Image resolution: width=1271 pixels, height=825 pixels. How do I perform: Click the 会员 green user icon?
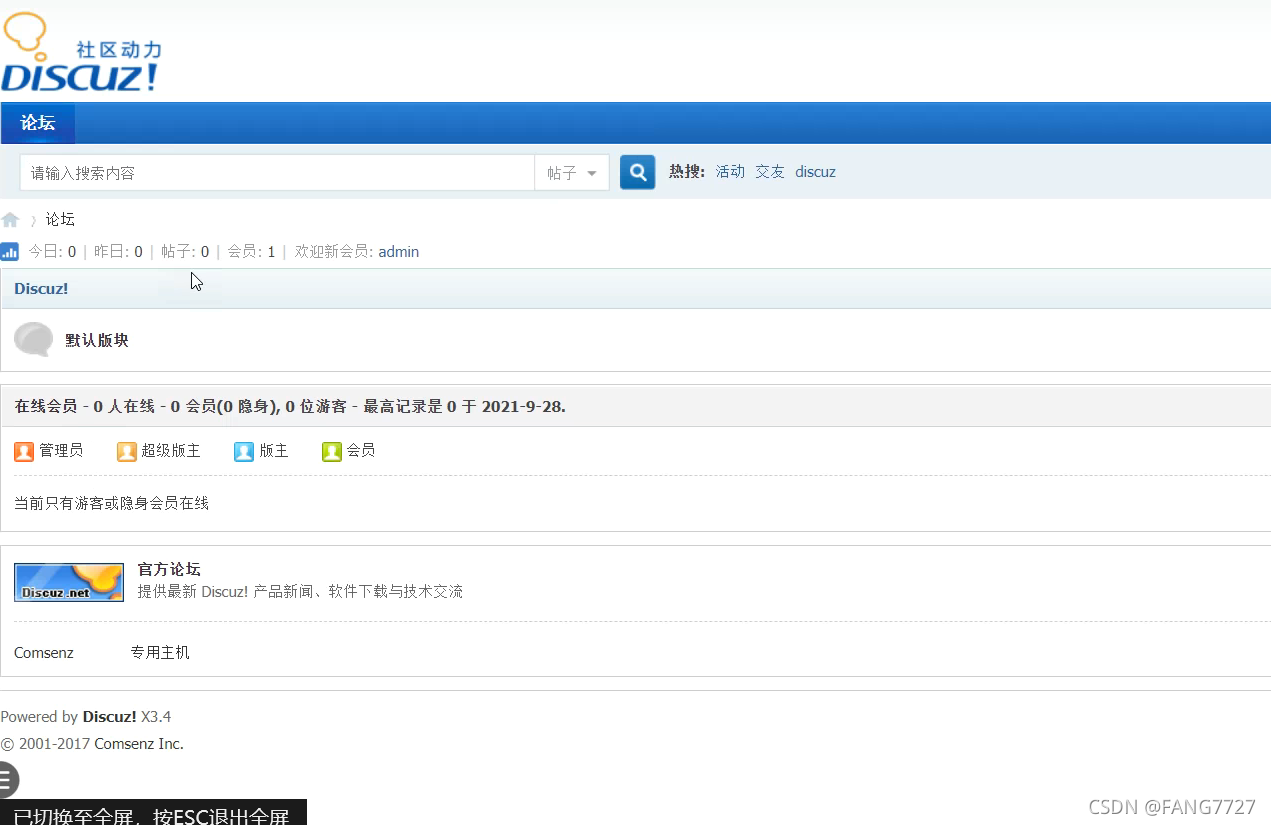(332, 452)
